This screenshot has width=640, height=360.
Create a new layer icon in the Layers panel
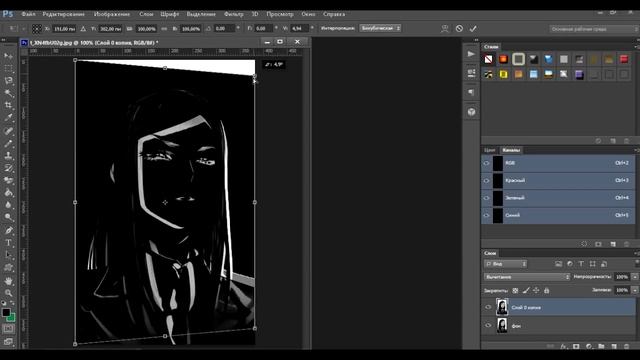coord(614,347)
